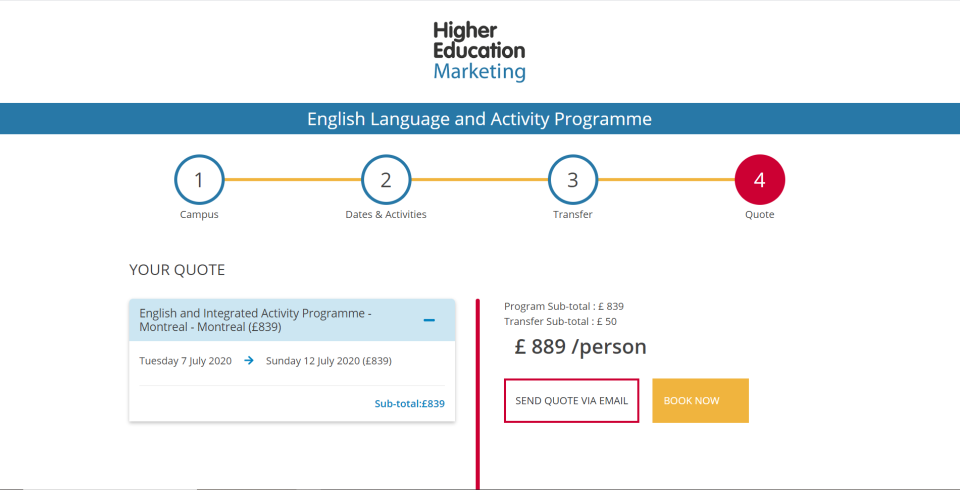This screenshot has width=960, height=490.
Task: Switch to the Transfer step label
Action: (x=573, y=214)
